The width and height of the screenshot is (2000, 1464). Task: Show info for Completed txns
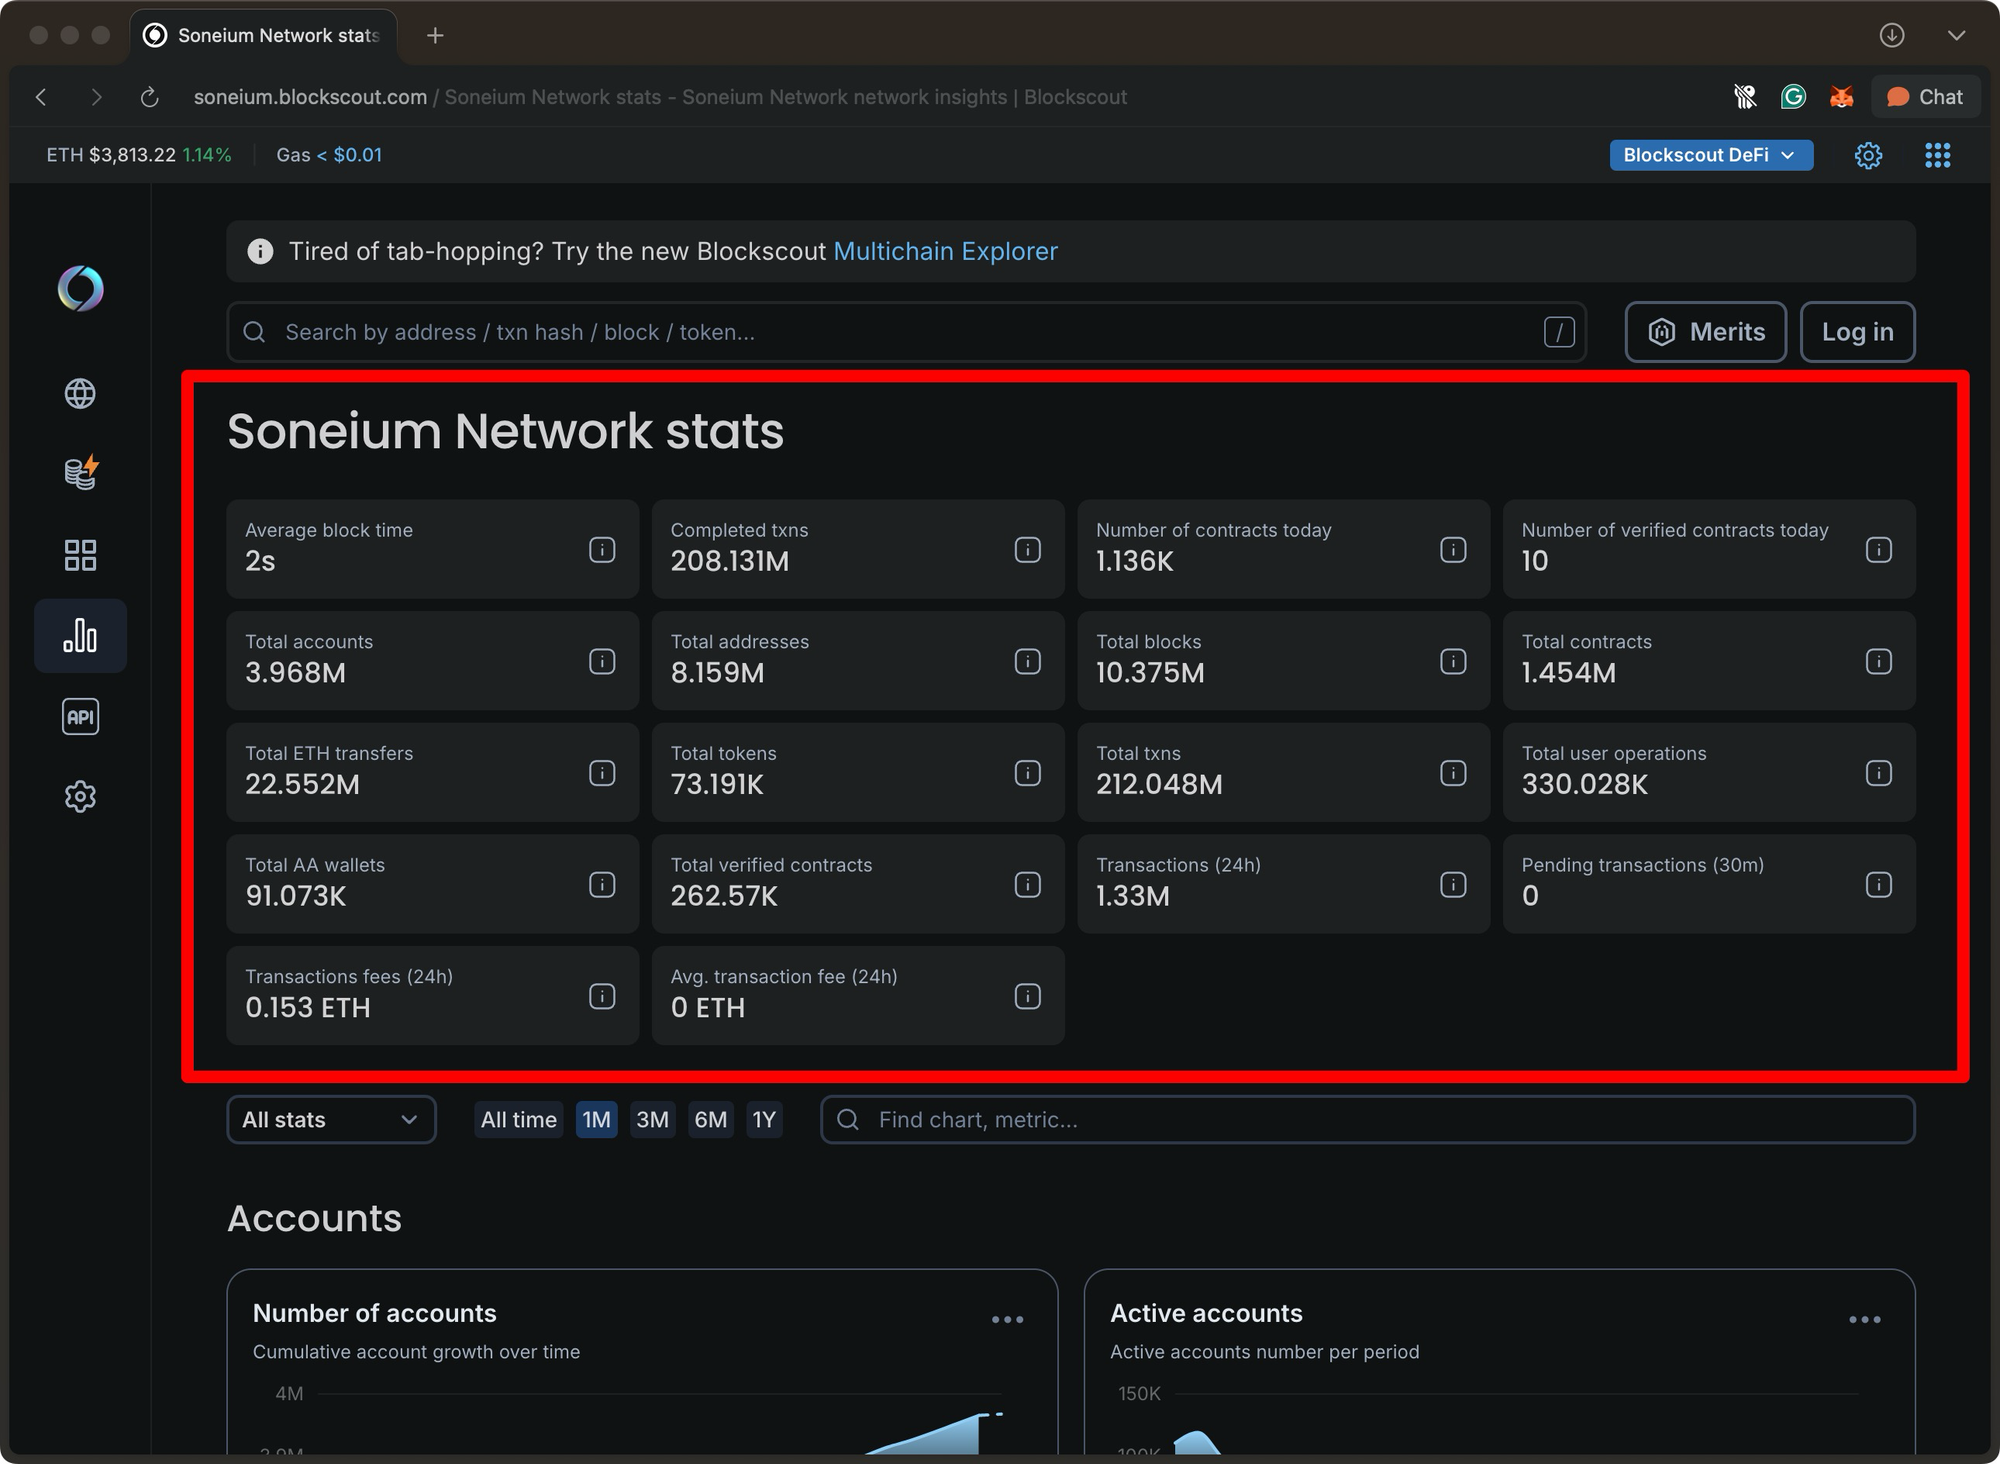pyautogui.click(x=1028, y=550)
